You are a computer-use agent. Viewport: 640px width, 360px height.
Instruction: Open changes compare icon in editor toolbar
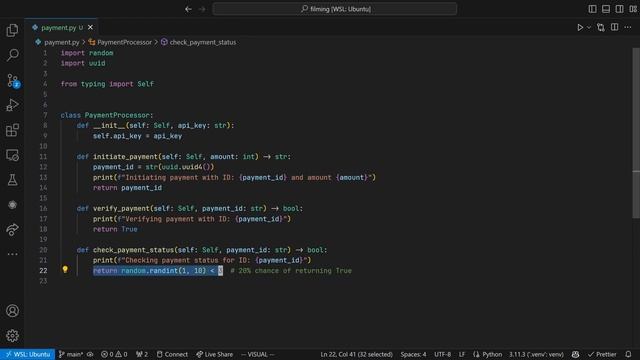[x=601, y=27]
